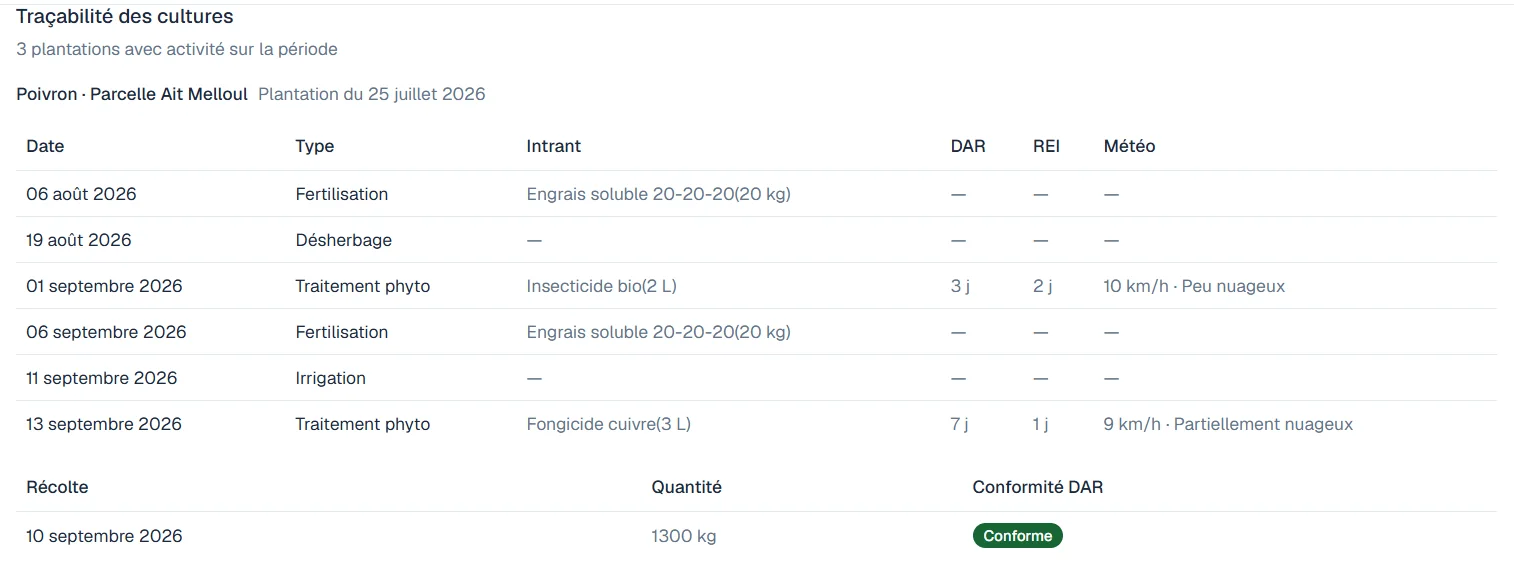
Task: Click the Météo column header
Action: click(1130, 146)
